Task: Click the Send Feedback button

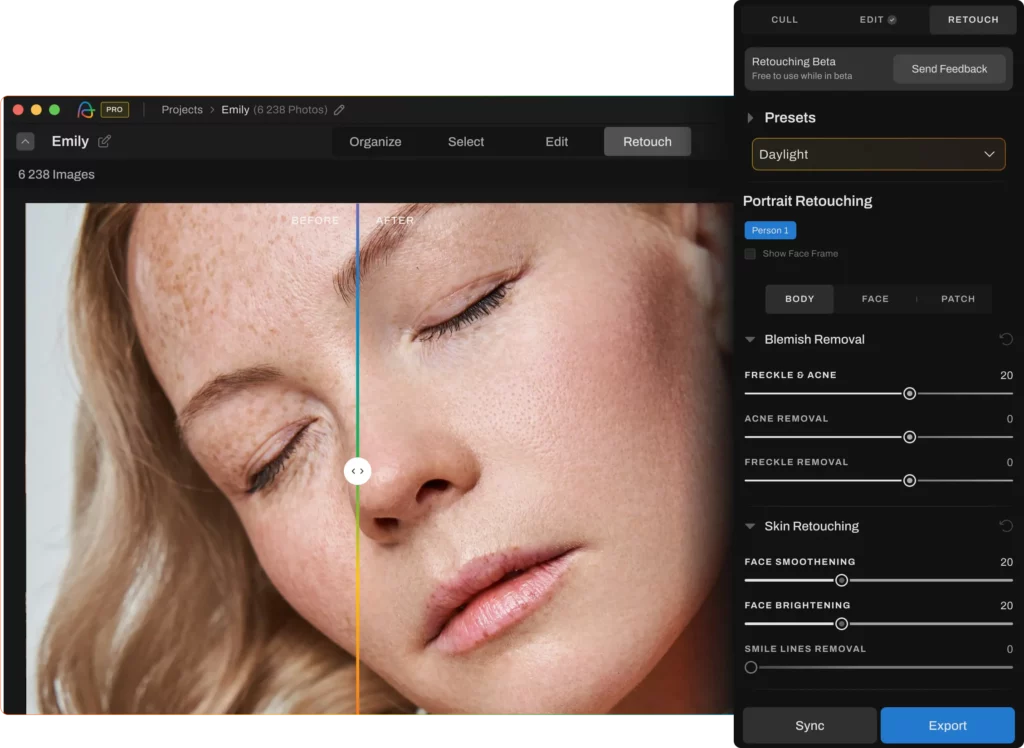Action: pyautogui.click(x=948, y=68)
